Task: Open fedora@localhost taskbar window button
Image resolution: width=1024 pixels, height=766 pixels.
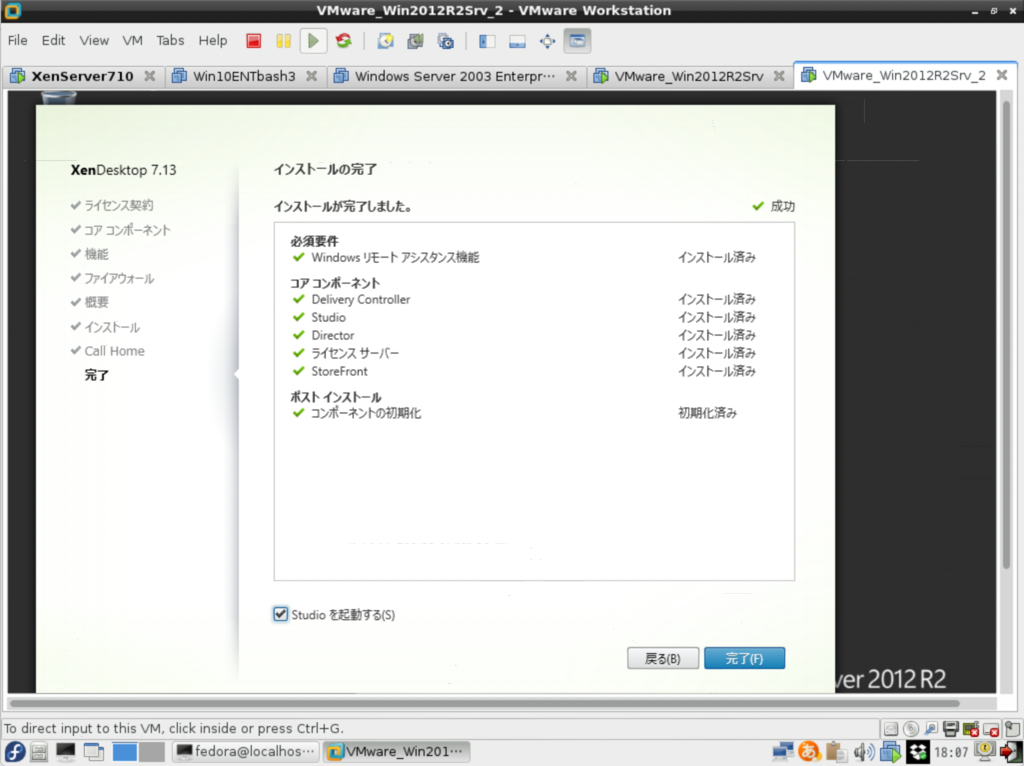Action: pyautogui.click(x=247, y=752)
